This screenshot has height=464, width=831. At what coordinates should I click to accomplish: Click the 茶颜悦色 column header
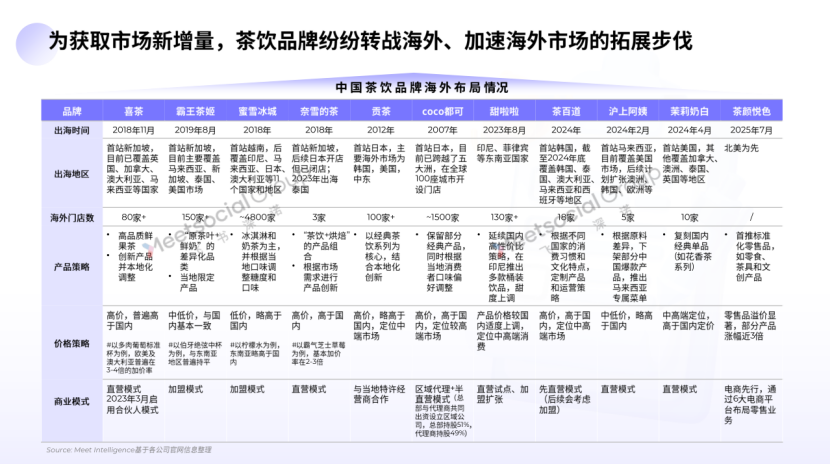point(752,111)
